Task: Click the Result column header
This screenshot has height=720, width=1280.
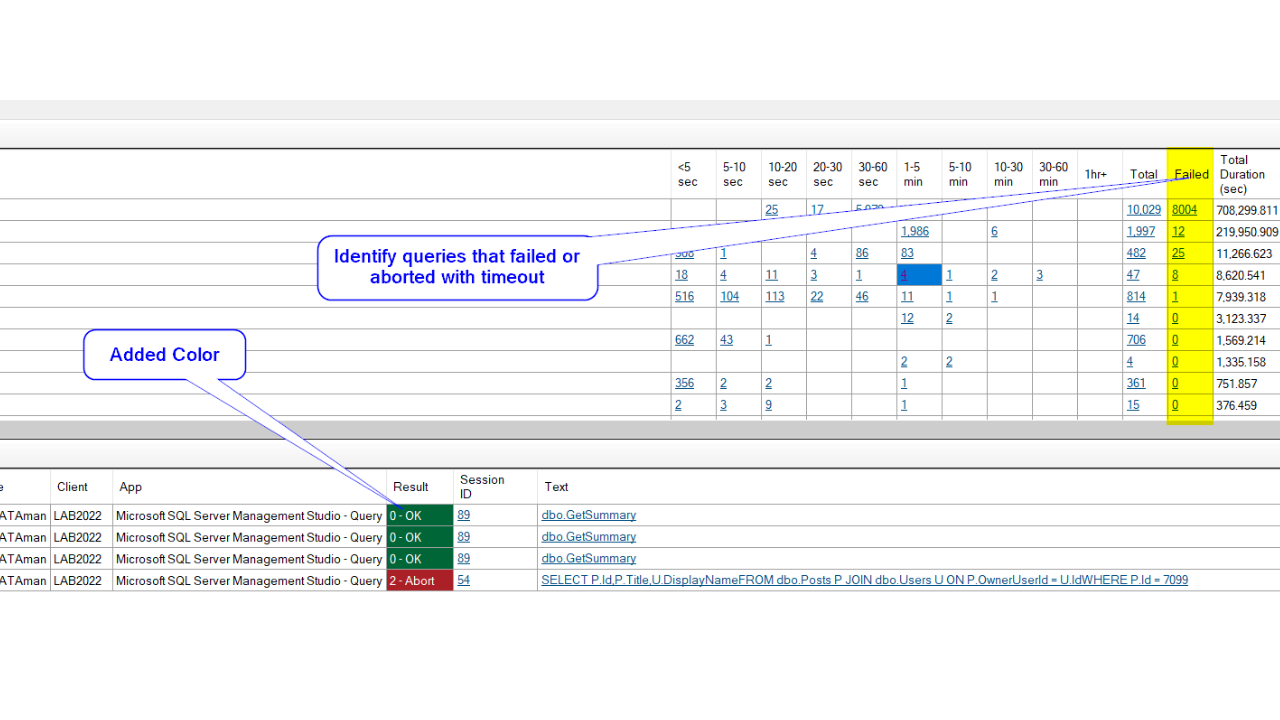Action: tap(411, 487)
